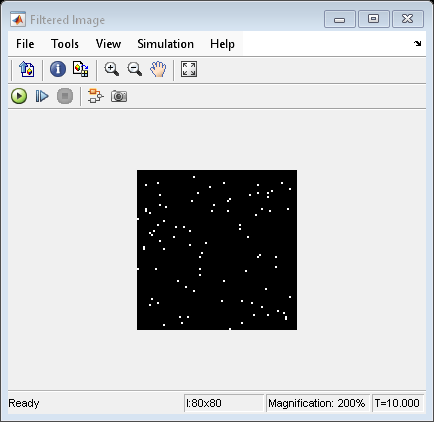Select the Zoom In magnifier tool
This screenshot has width=434, height=422.
(x=111, y=69)
